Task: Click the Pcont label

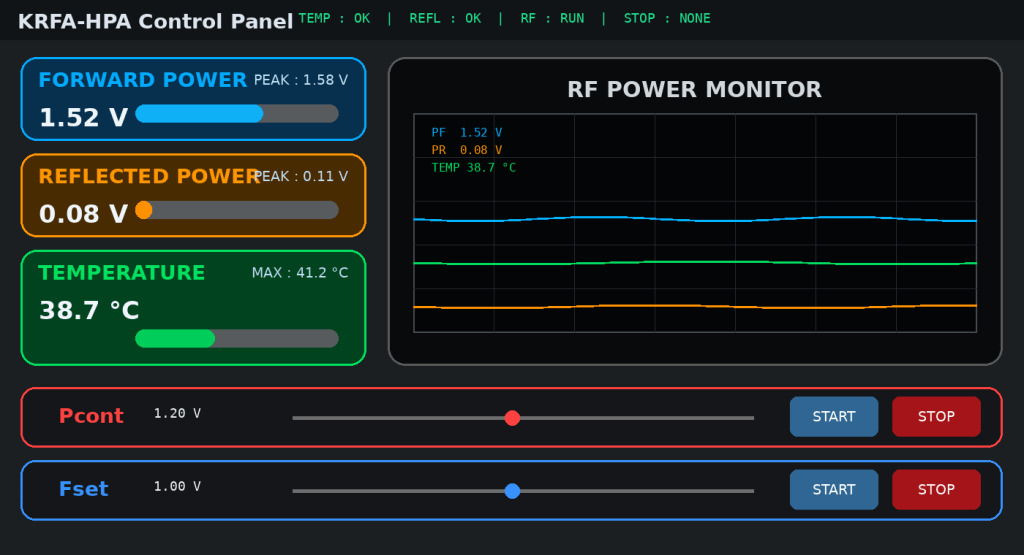Action: (x=91, y=416)
